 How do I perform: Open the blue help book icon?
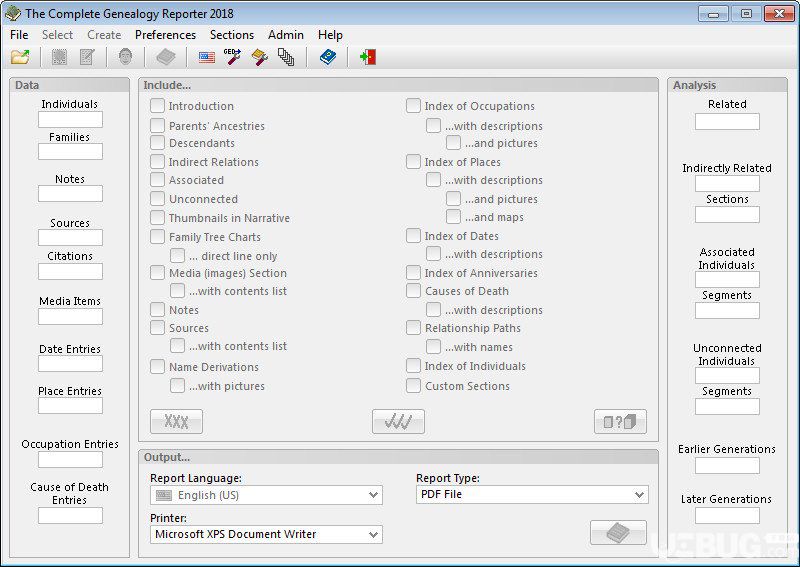[x=328, y=57]
